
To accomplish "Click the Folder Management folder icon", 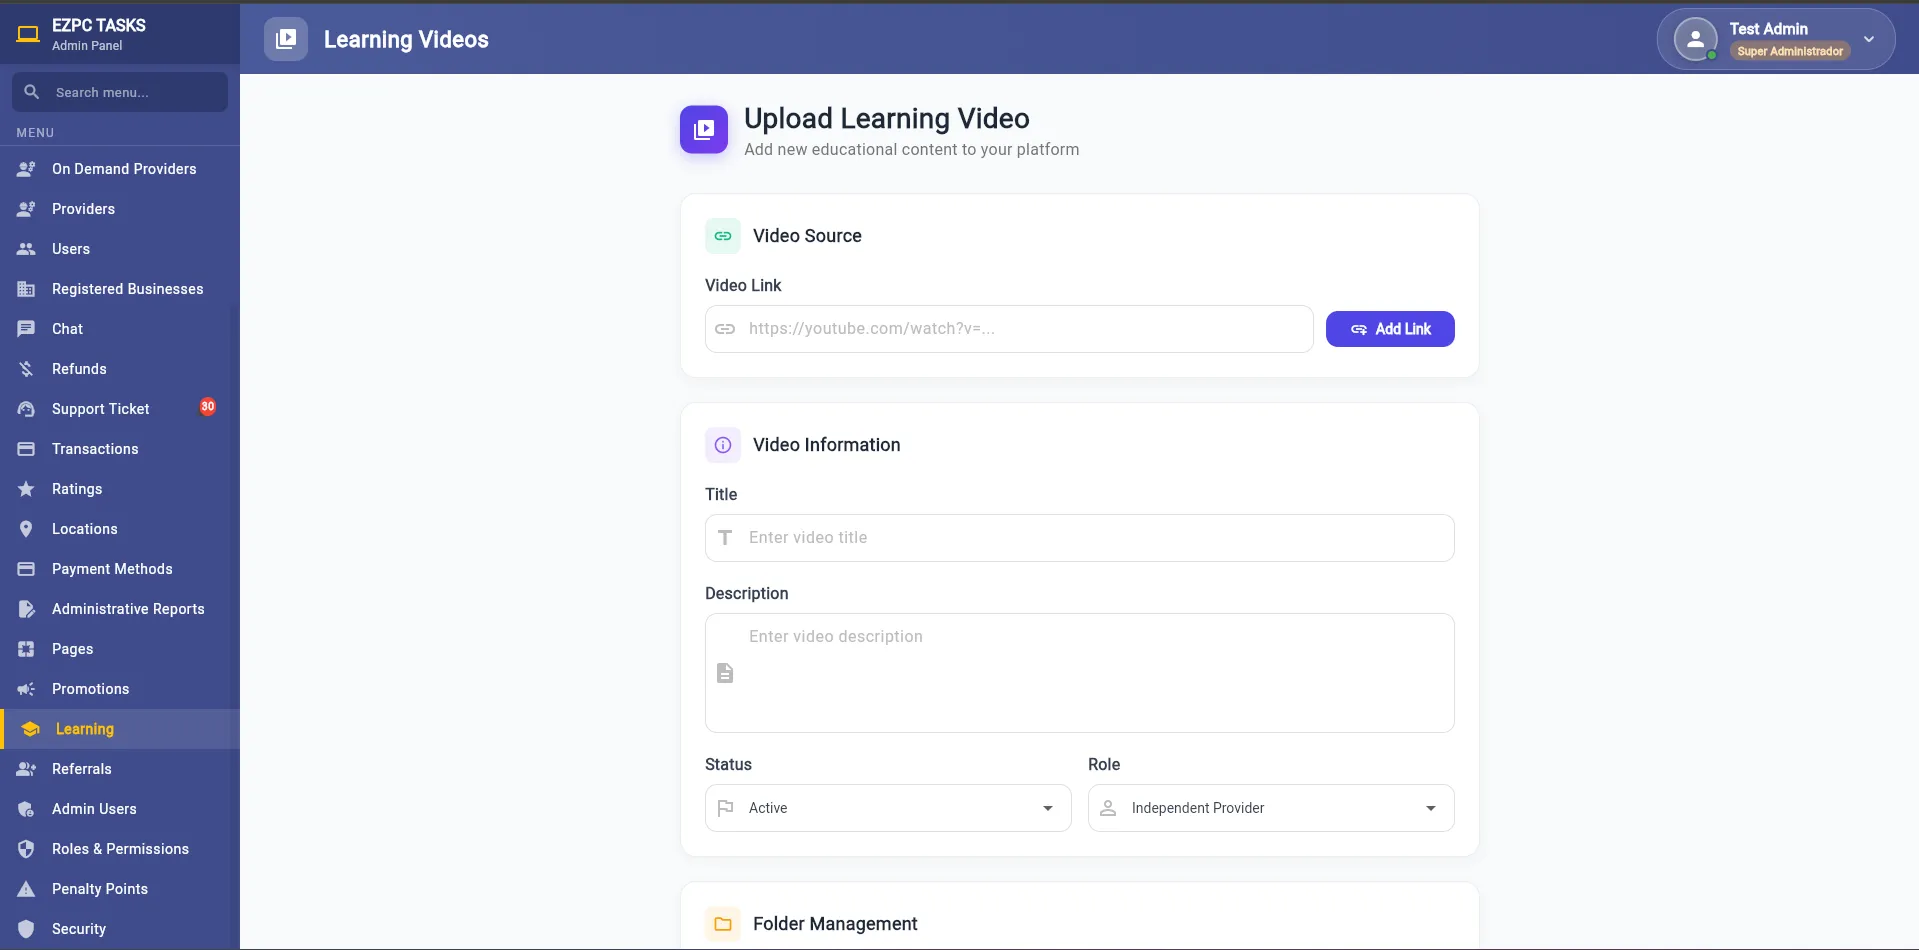I will [723, 924].
